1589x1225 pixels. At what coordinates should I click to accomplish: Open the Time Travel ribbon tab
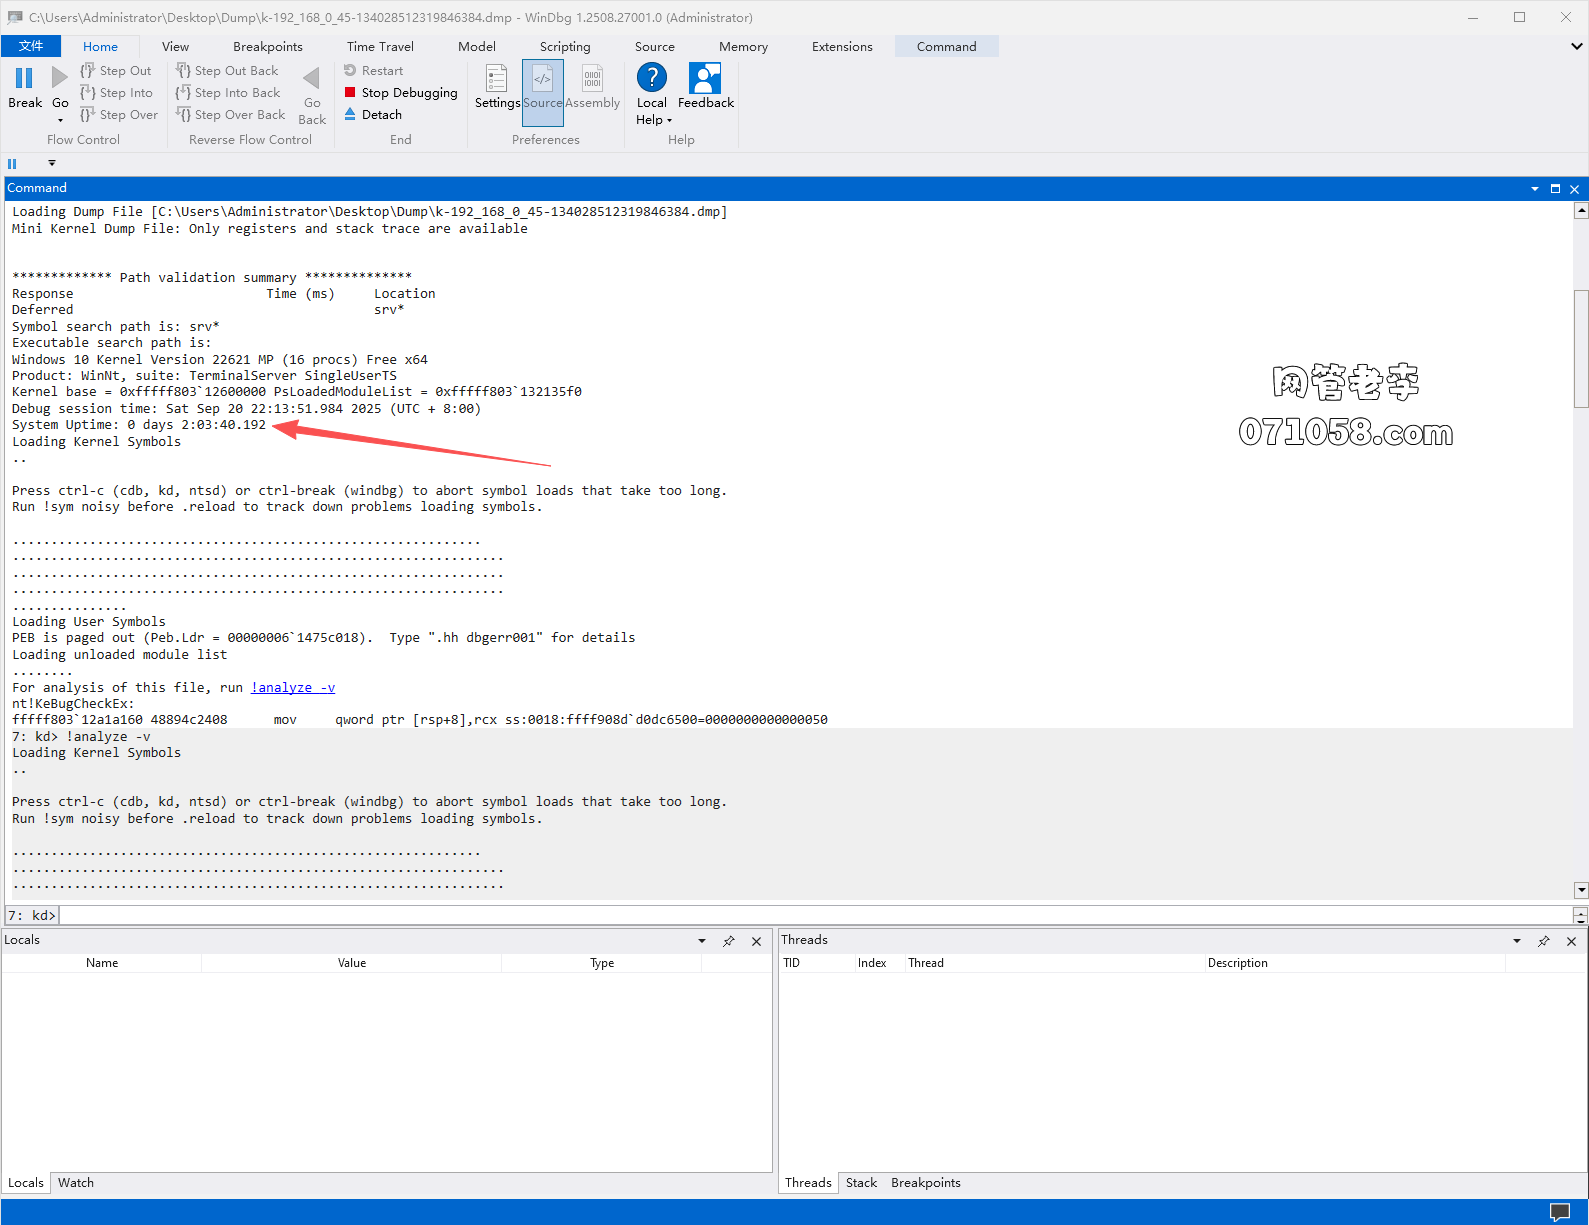[x=380, y=46]
